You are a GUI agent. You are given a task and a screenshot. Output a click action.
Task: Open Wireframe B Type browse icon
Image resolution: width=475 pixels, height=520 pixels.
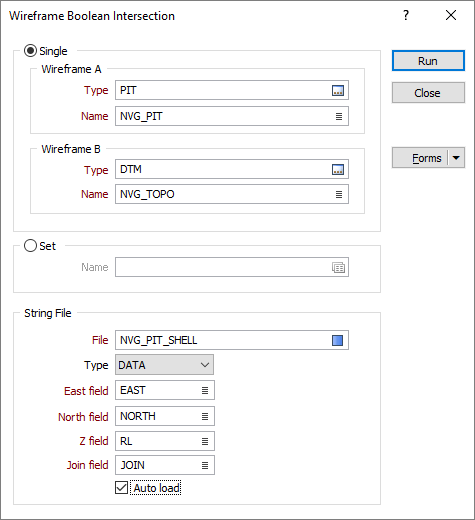click(338, 169)
